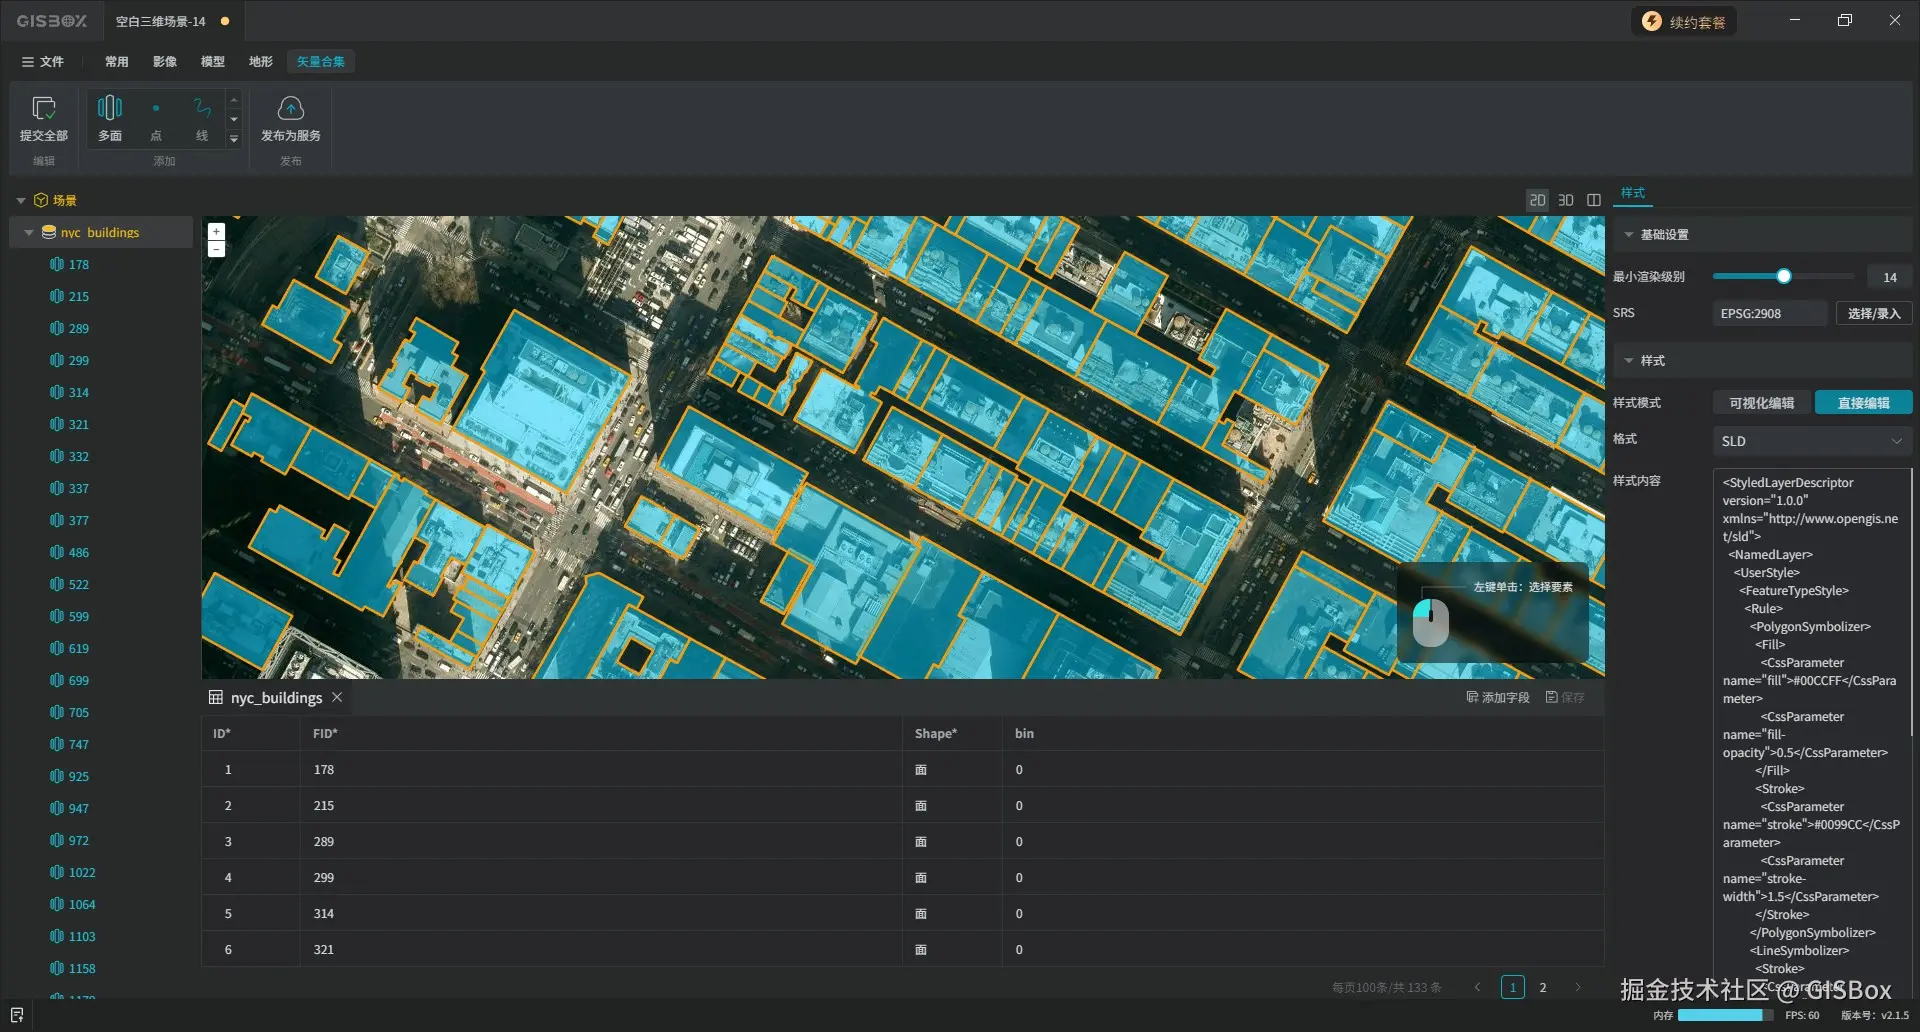The width and height of the screenshot is (1920, 1032).
Task: Click the polygon icon of feature 1022
Action: 57,872
